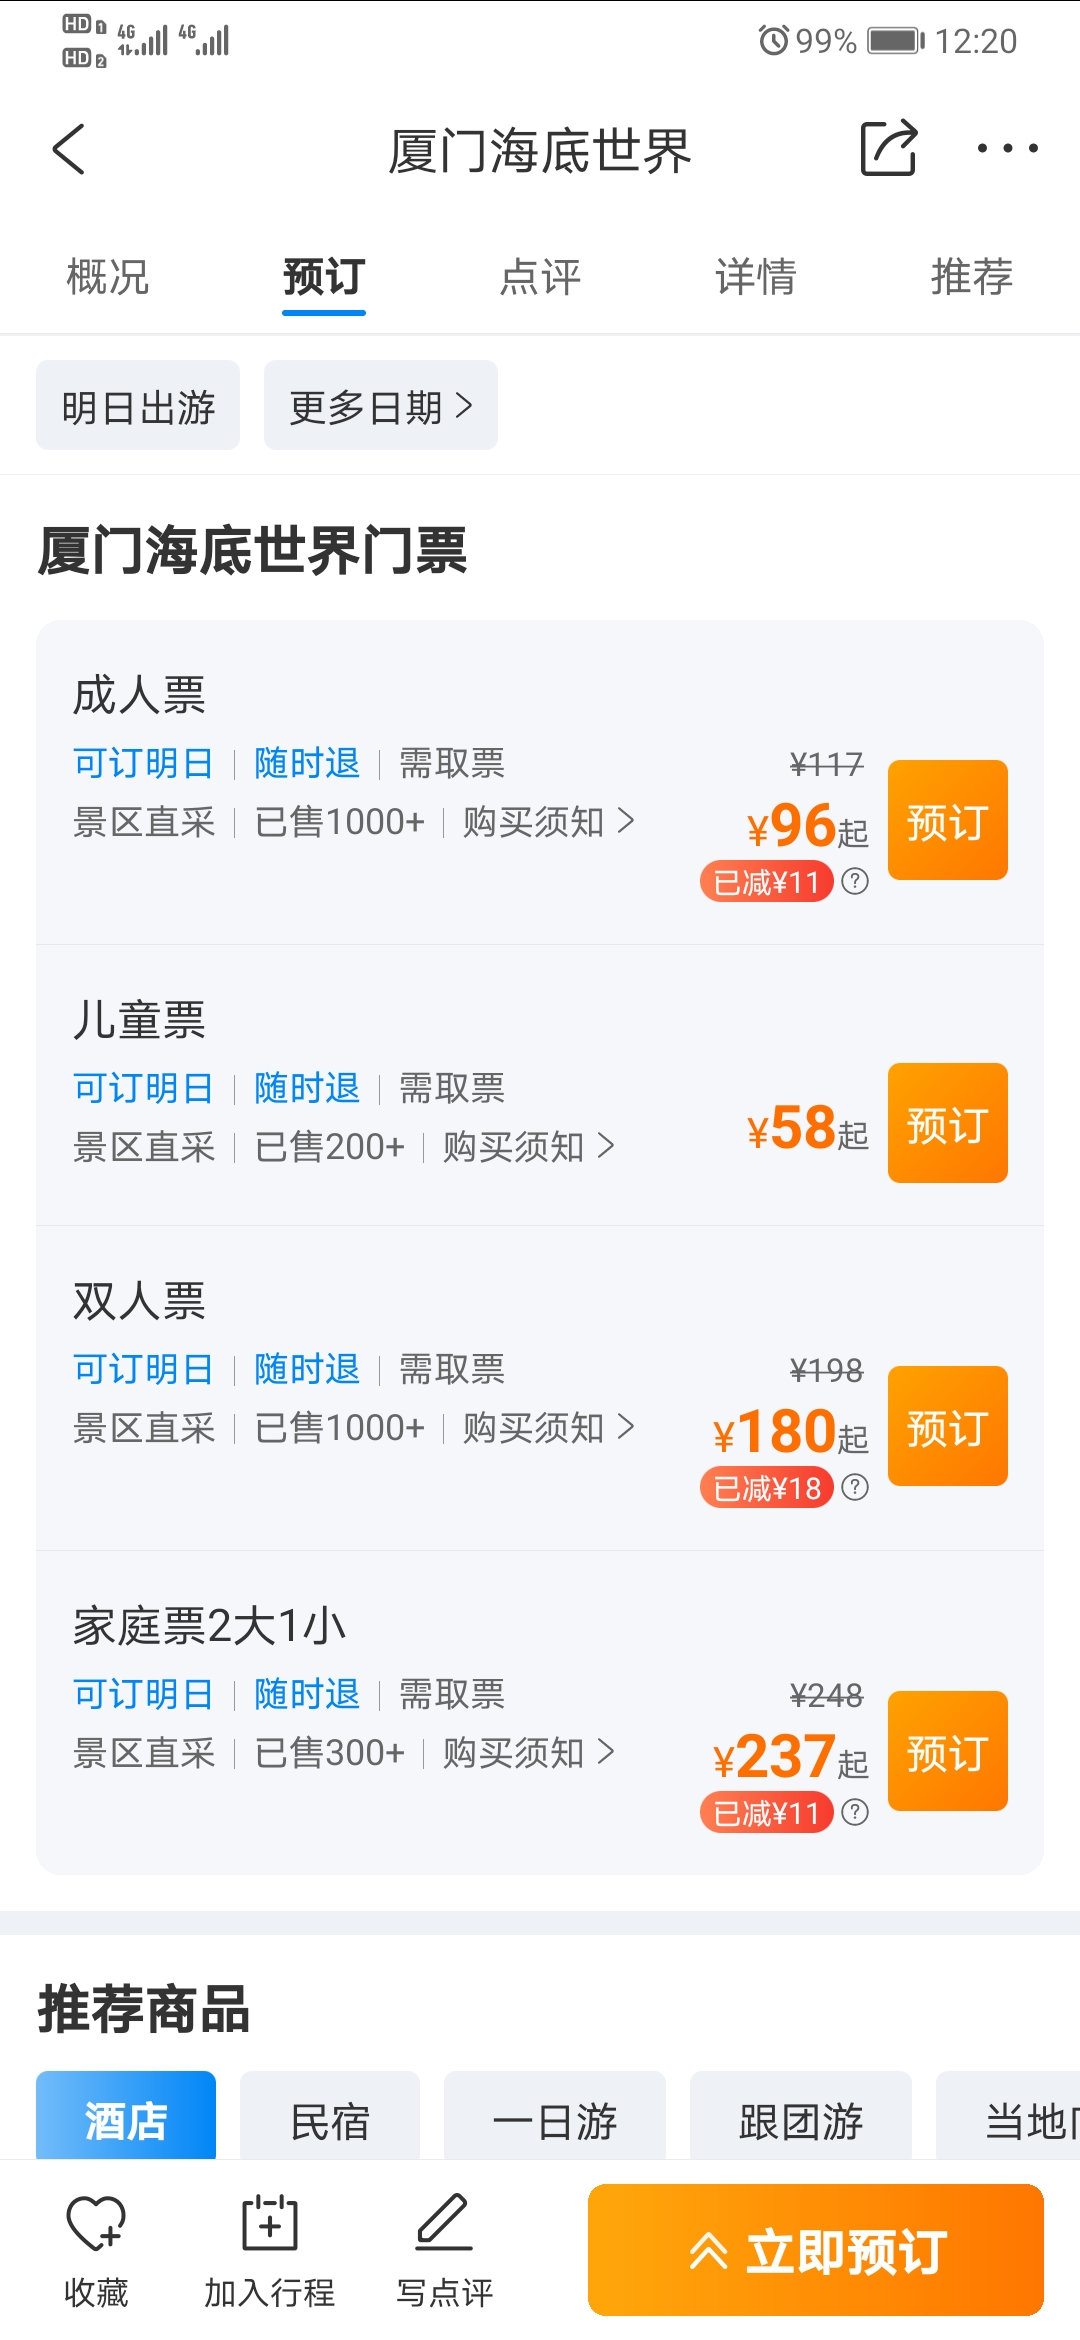Expand 更多日期 date options
Image resolution: width=1080 pixels, height=2340 pixels.
click(380, 406)
